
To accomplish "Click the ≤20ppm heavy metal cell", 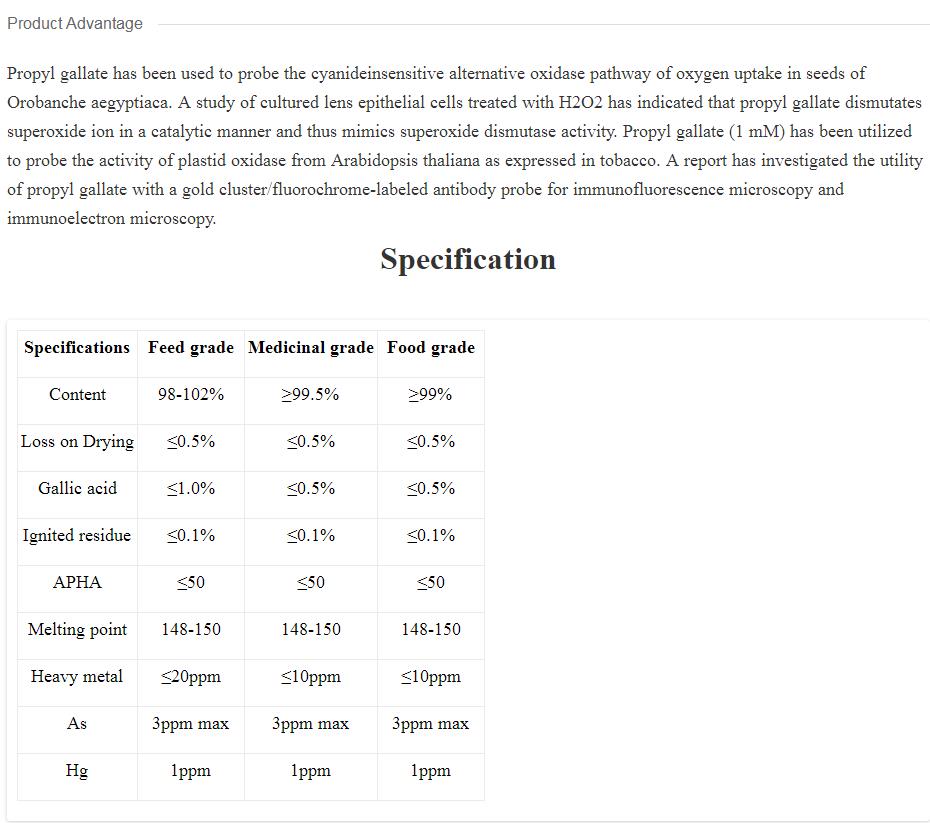I will 191,677.
